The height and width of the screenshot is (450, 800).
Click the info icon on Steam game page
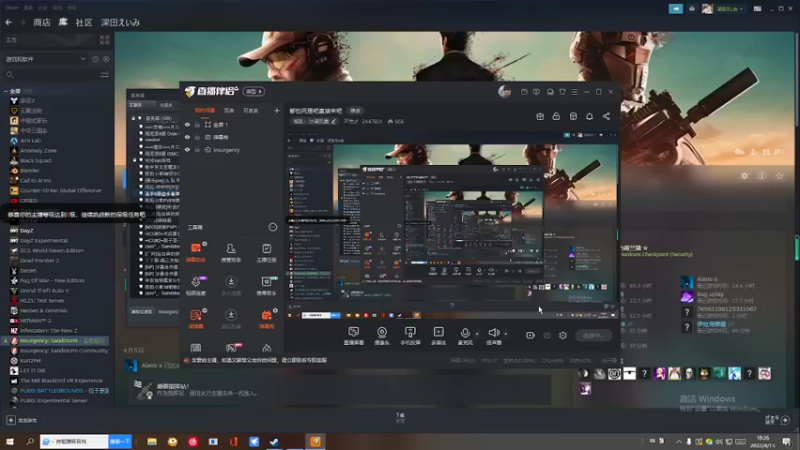pos(762,176)
